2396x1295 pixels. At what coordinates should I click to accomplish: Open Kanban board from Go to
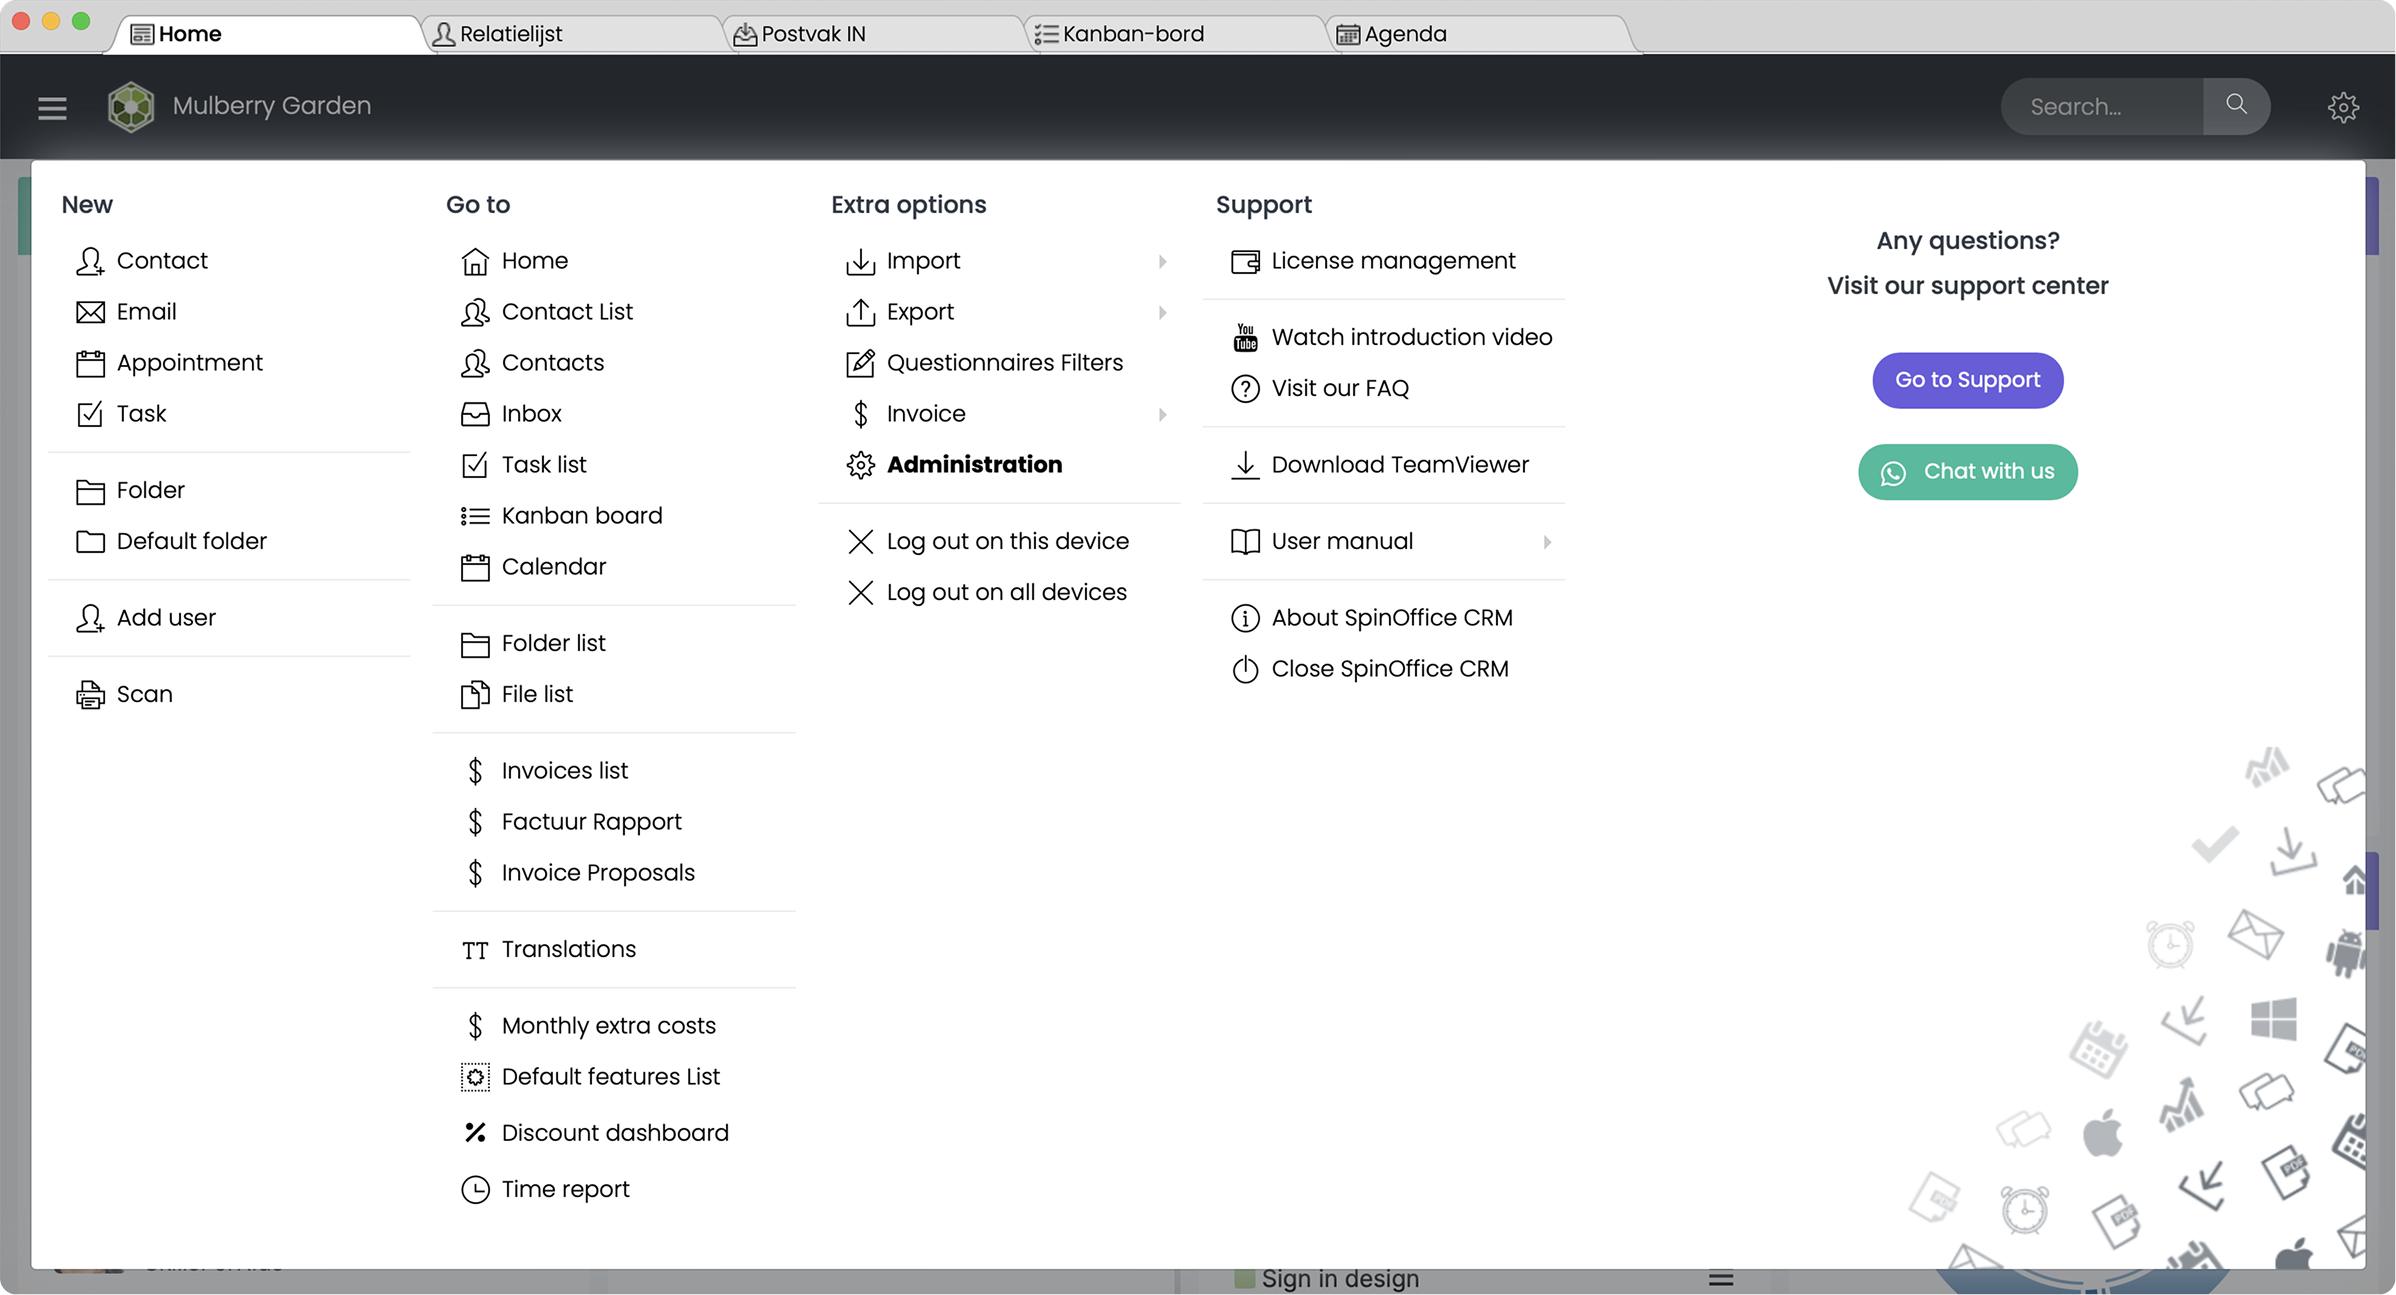tap(581, 515)
